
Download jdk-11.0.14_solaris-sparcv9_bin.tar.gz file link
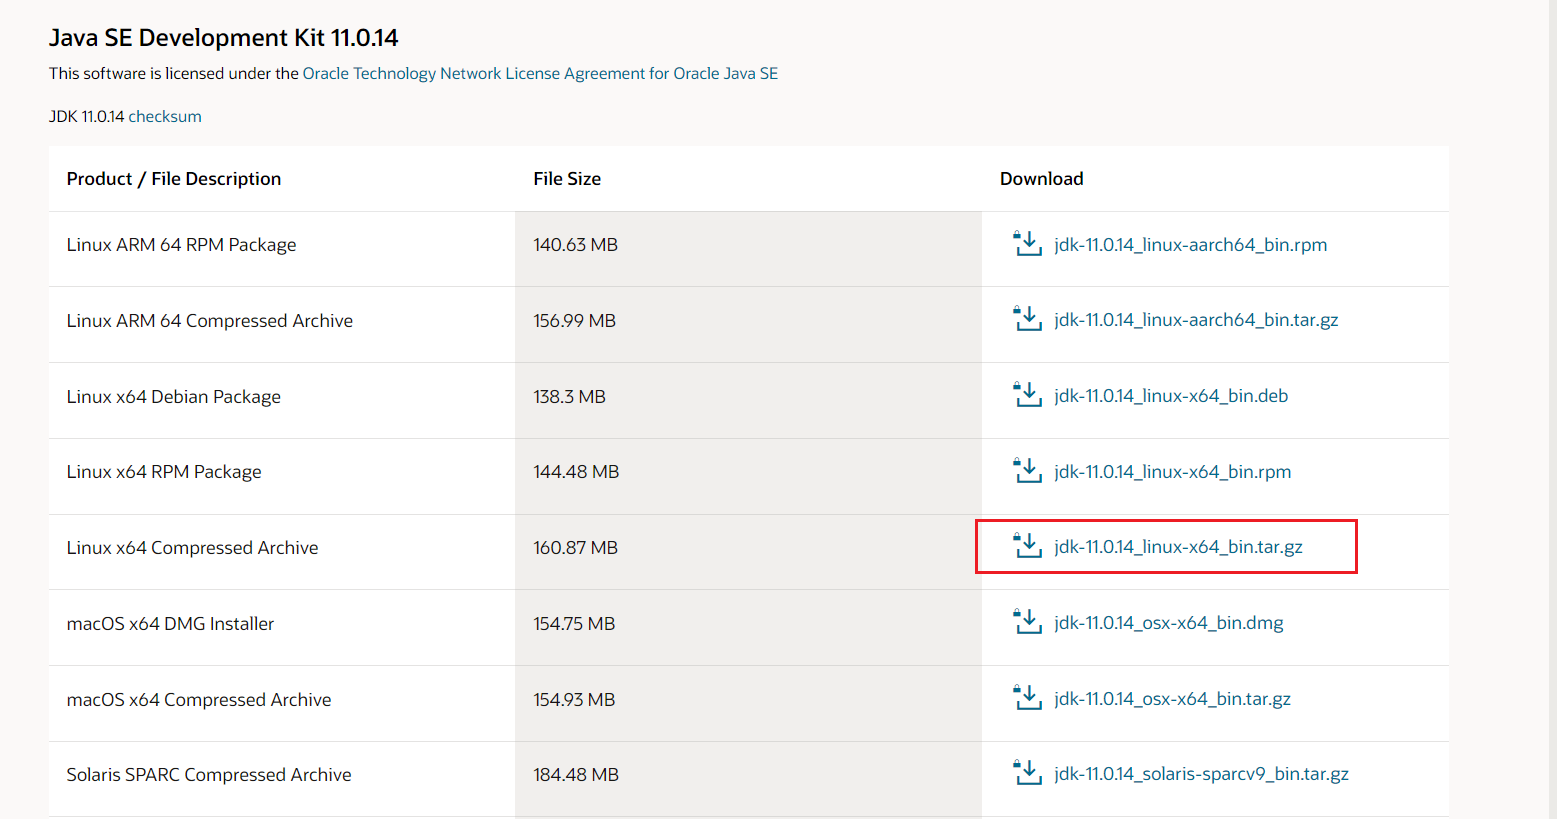click(1201, 774)
